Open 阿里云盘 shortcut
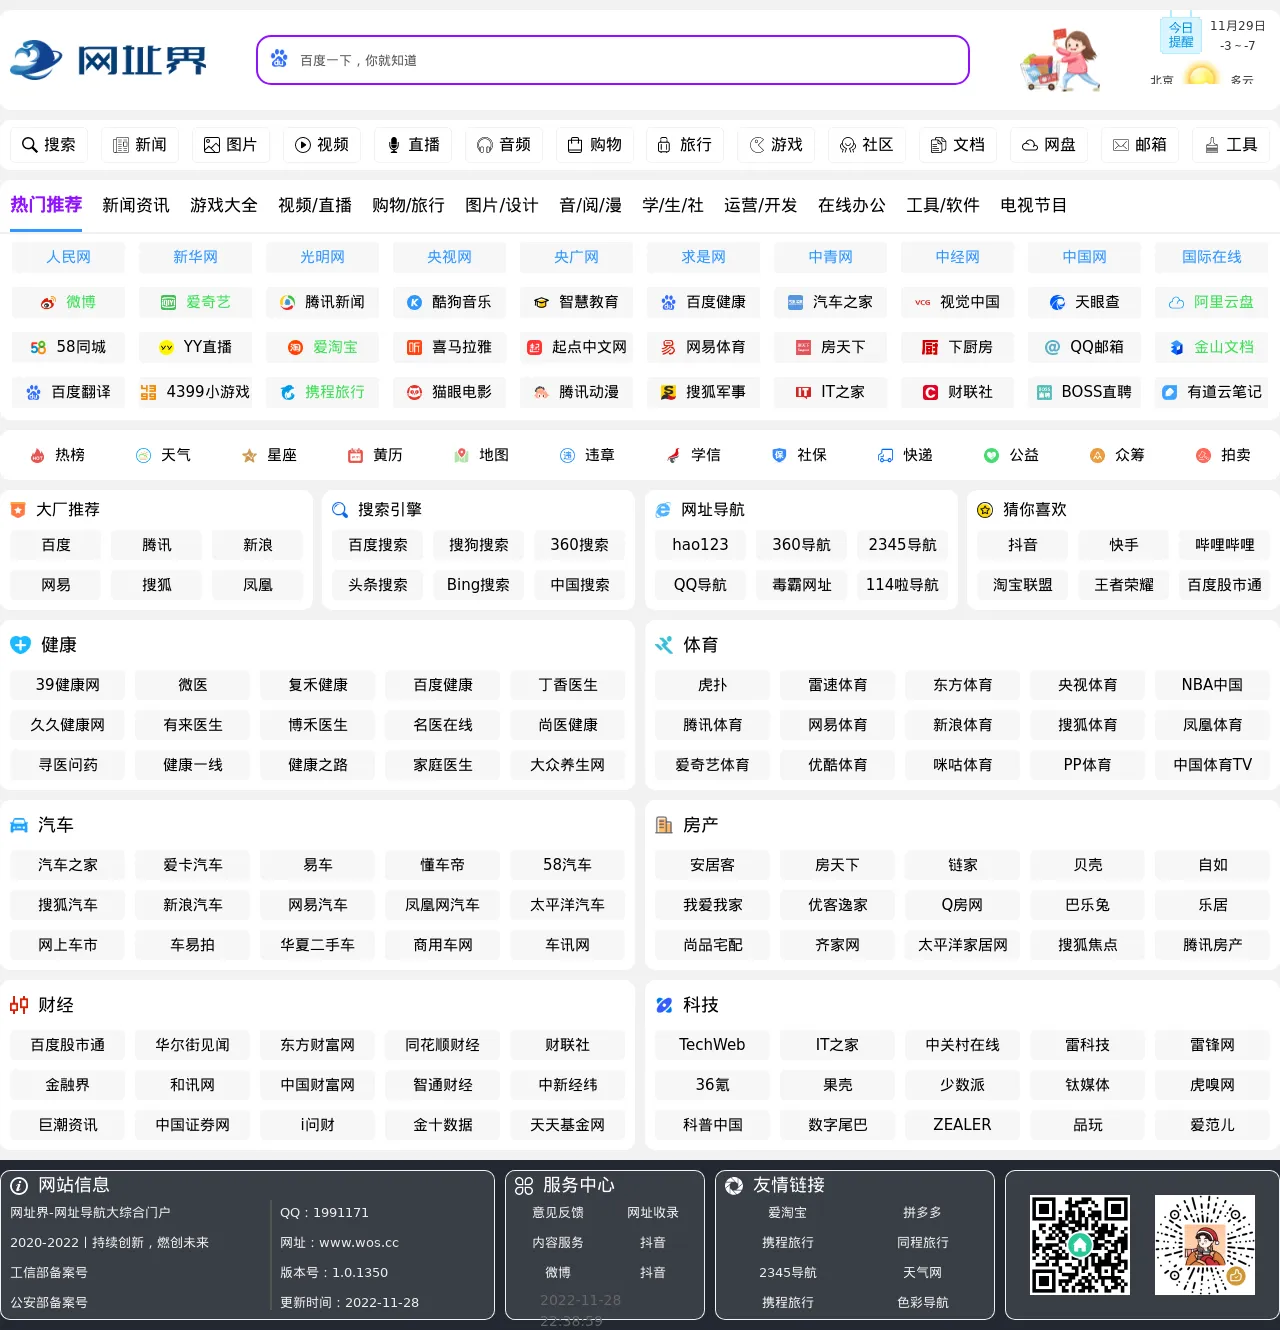 tap(1211, 302)
